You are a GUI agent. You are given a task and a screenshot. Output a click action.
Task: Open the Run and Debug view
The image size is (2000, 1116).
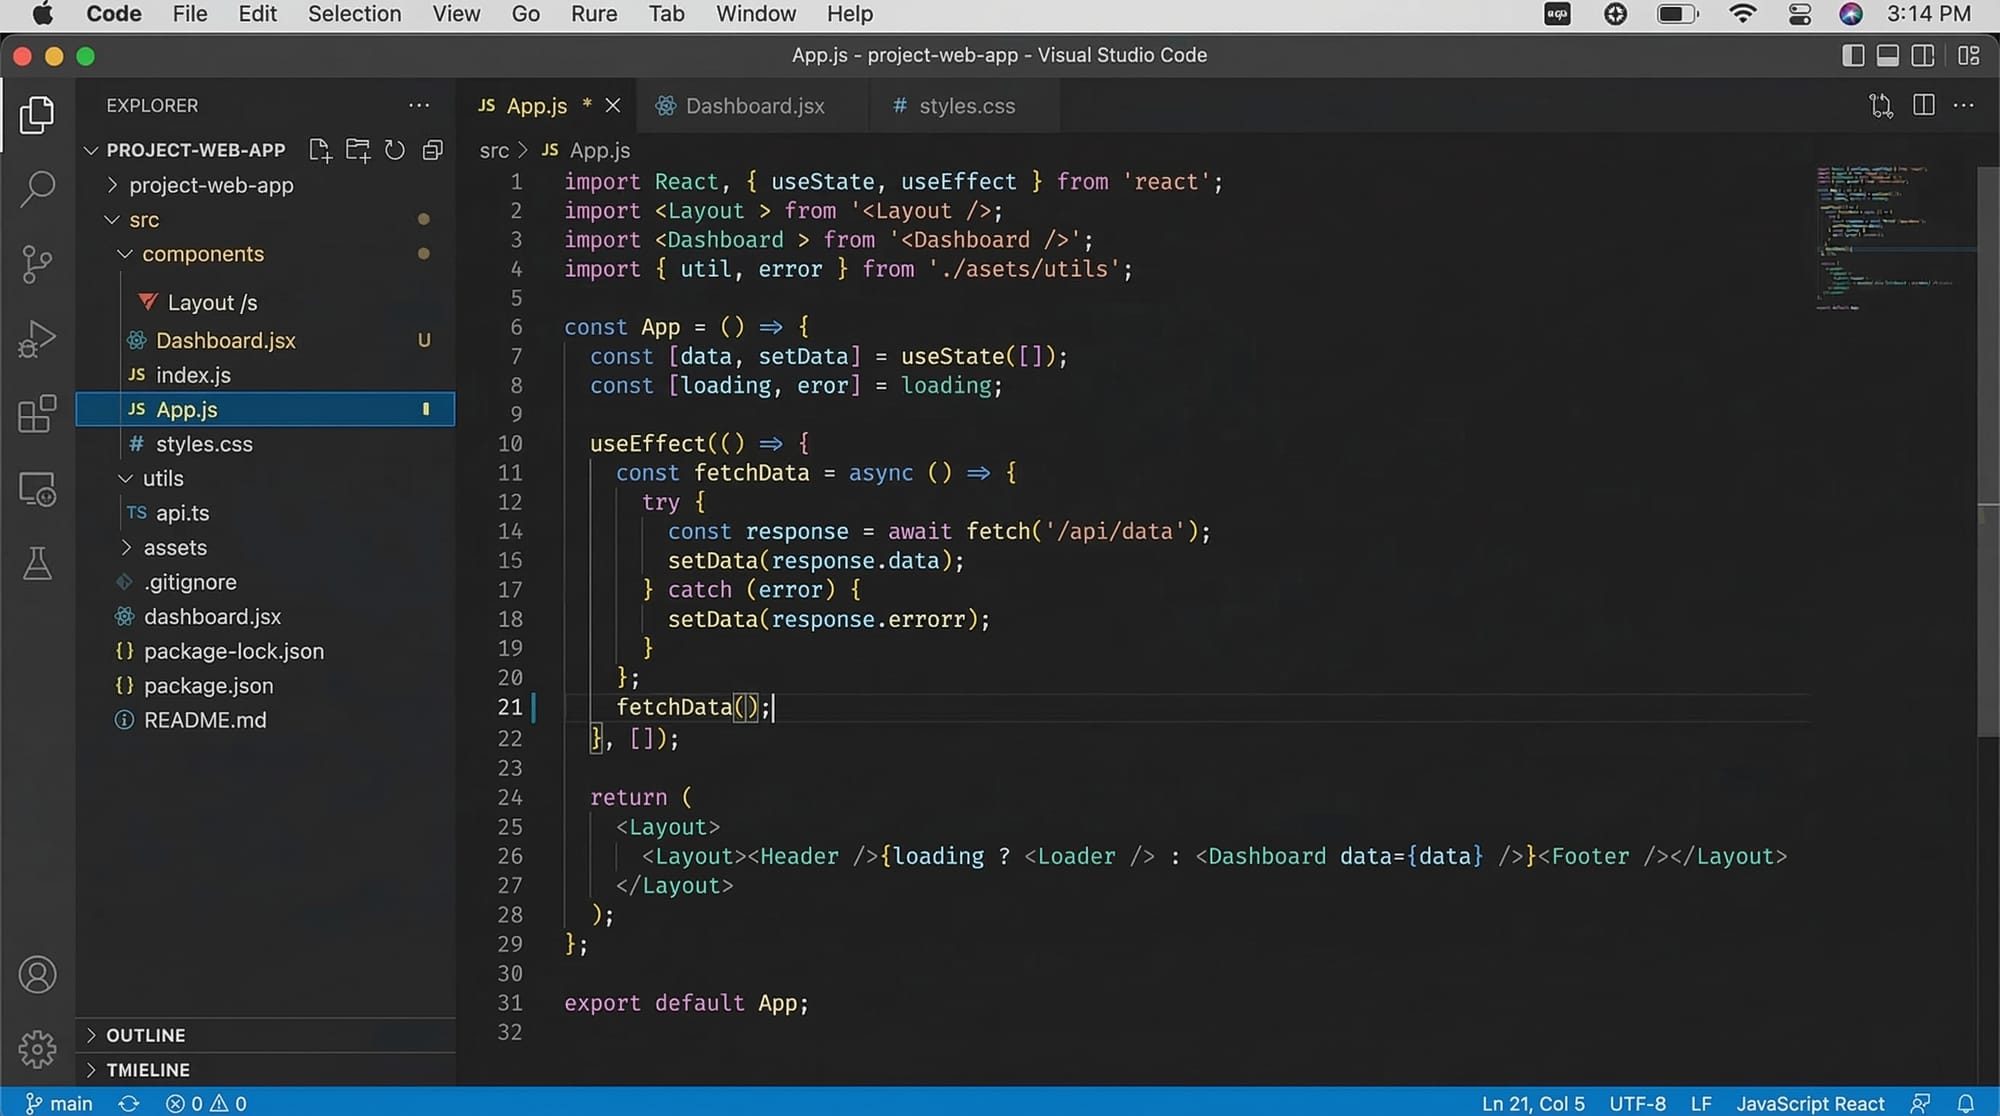[37, 339]
